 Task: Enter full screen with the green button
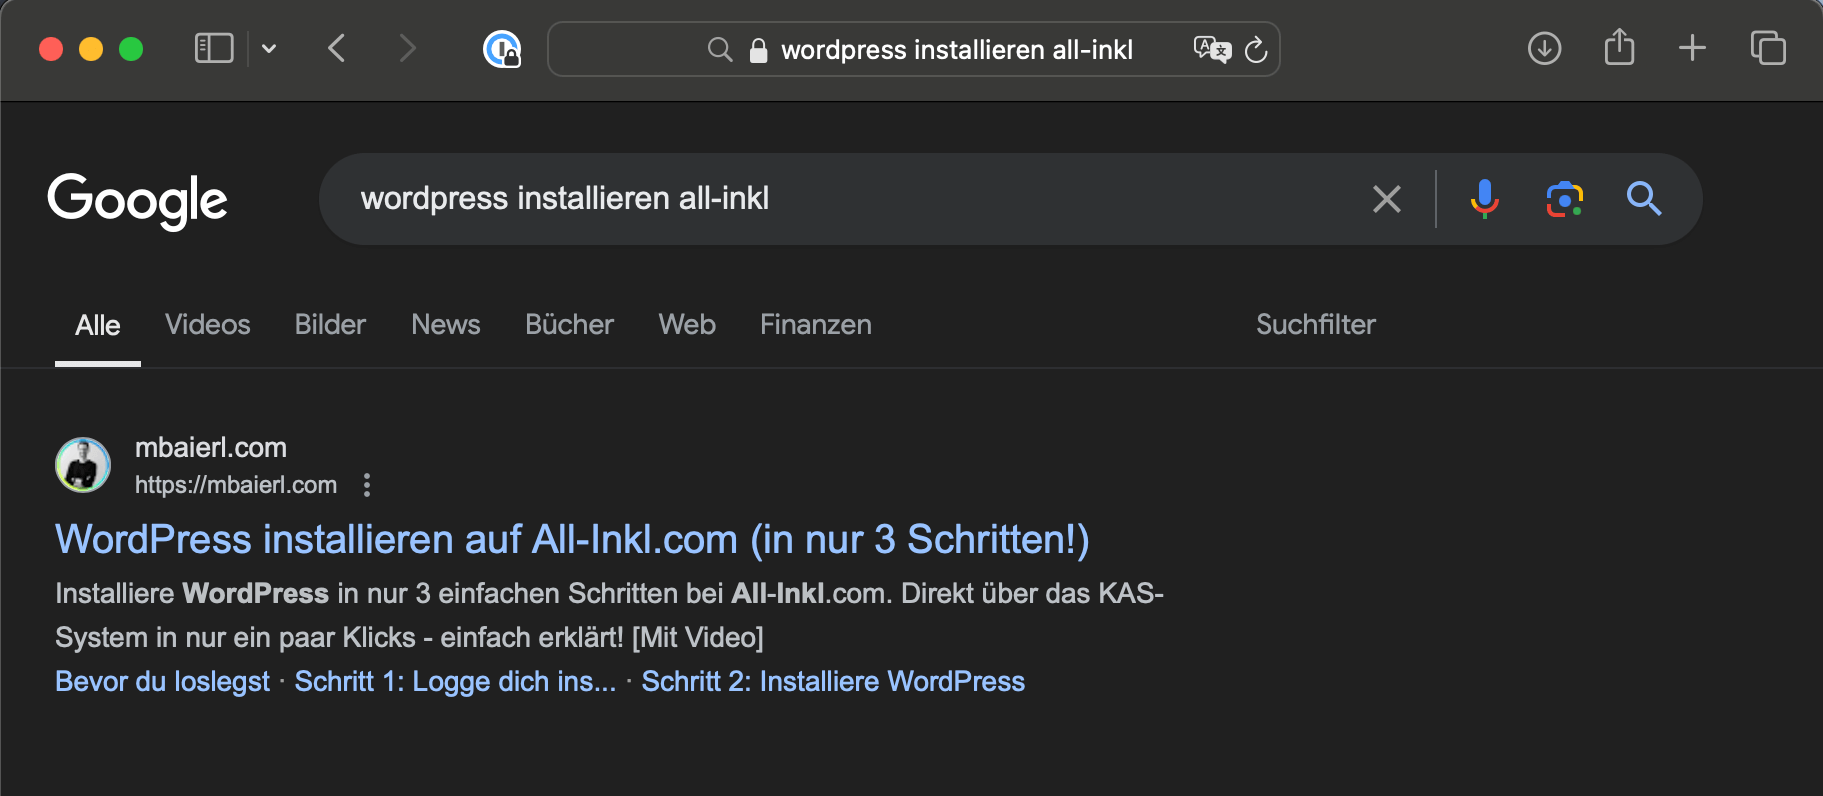[131, 49]
